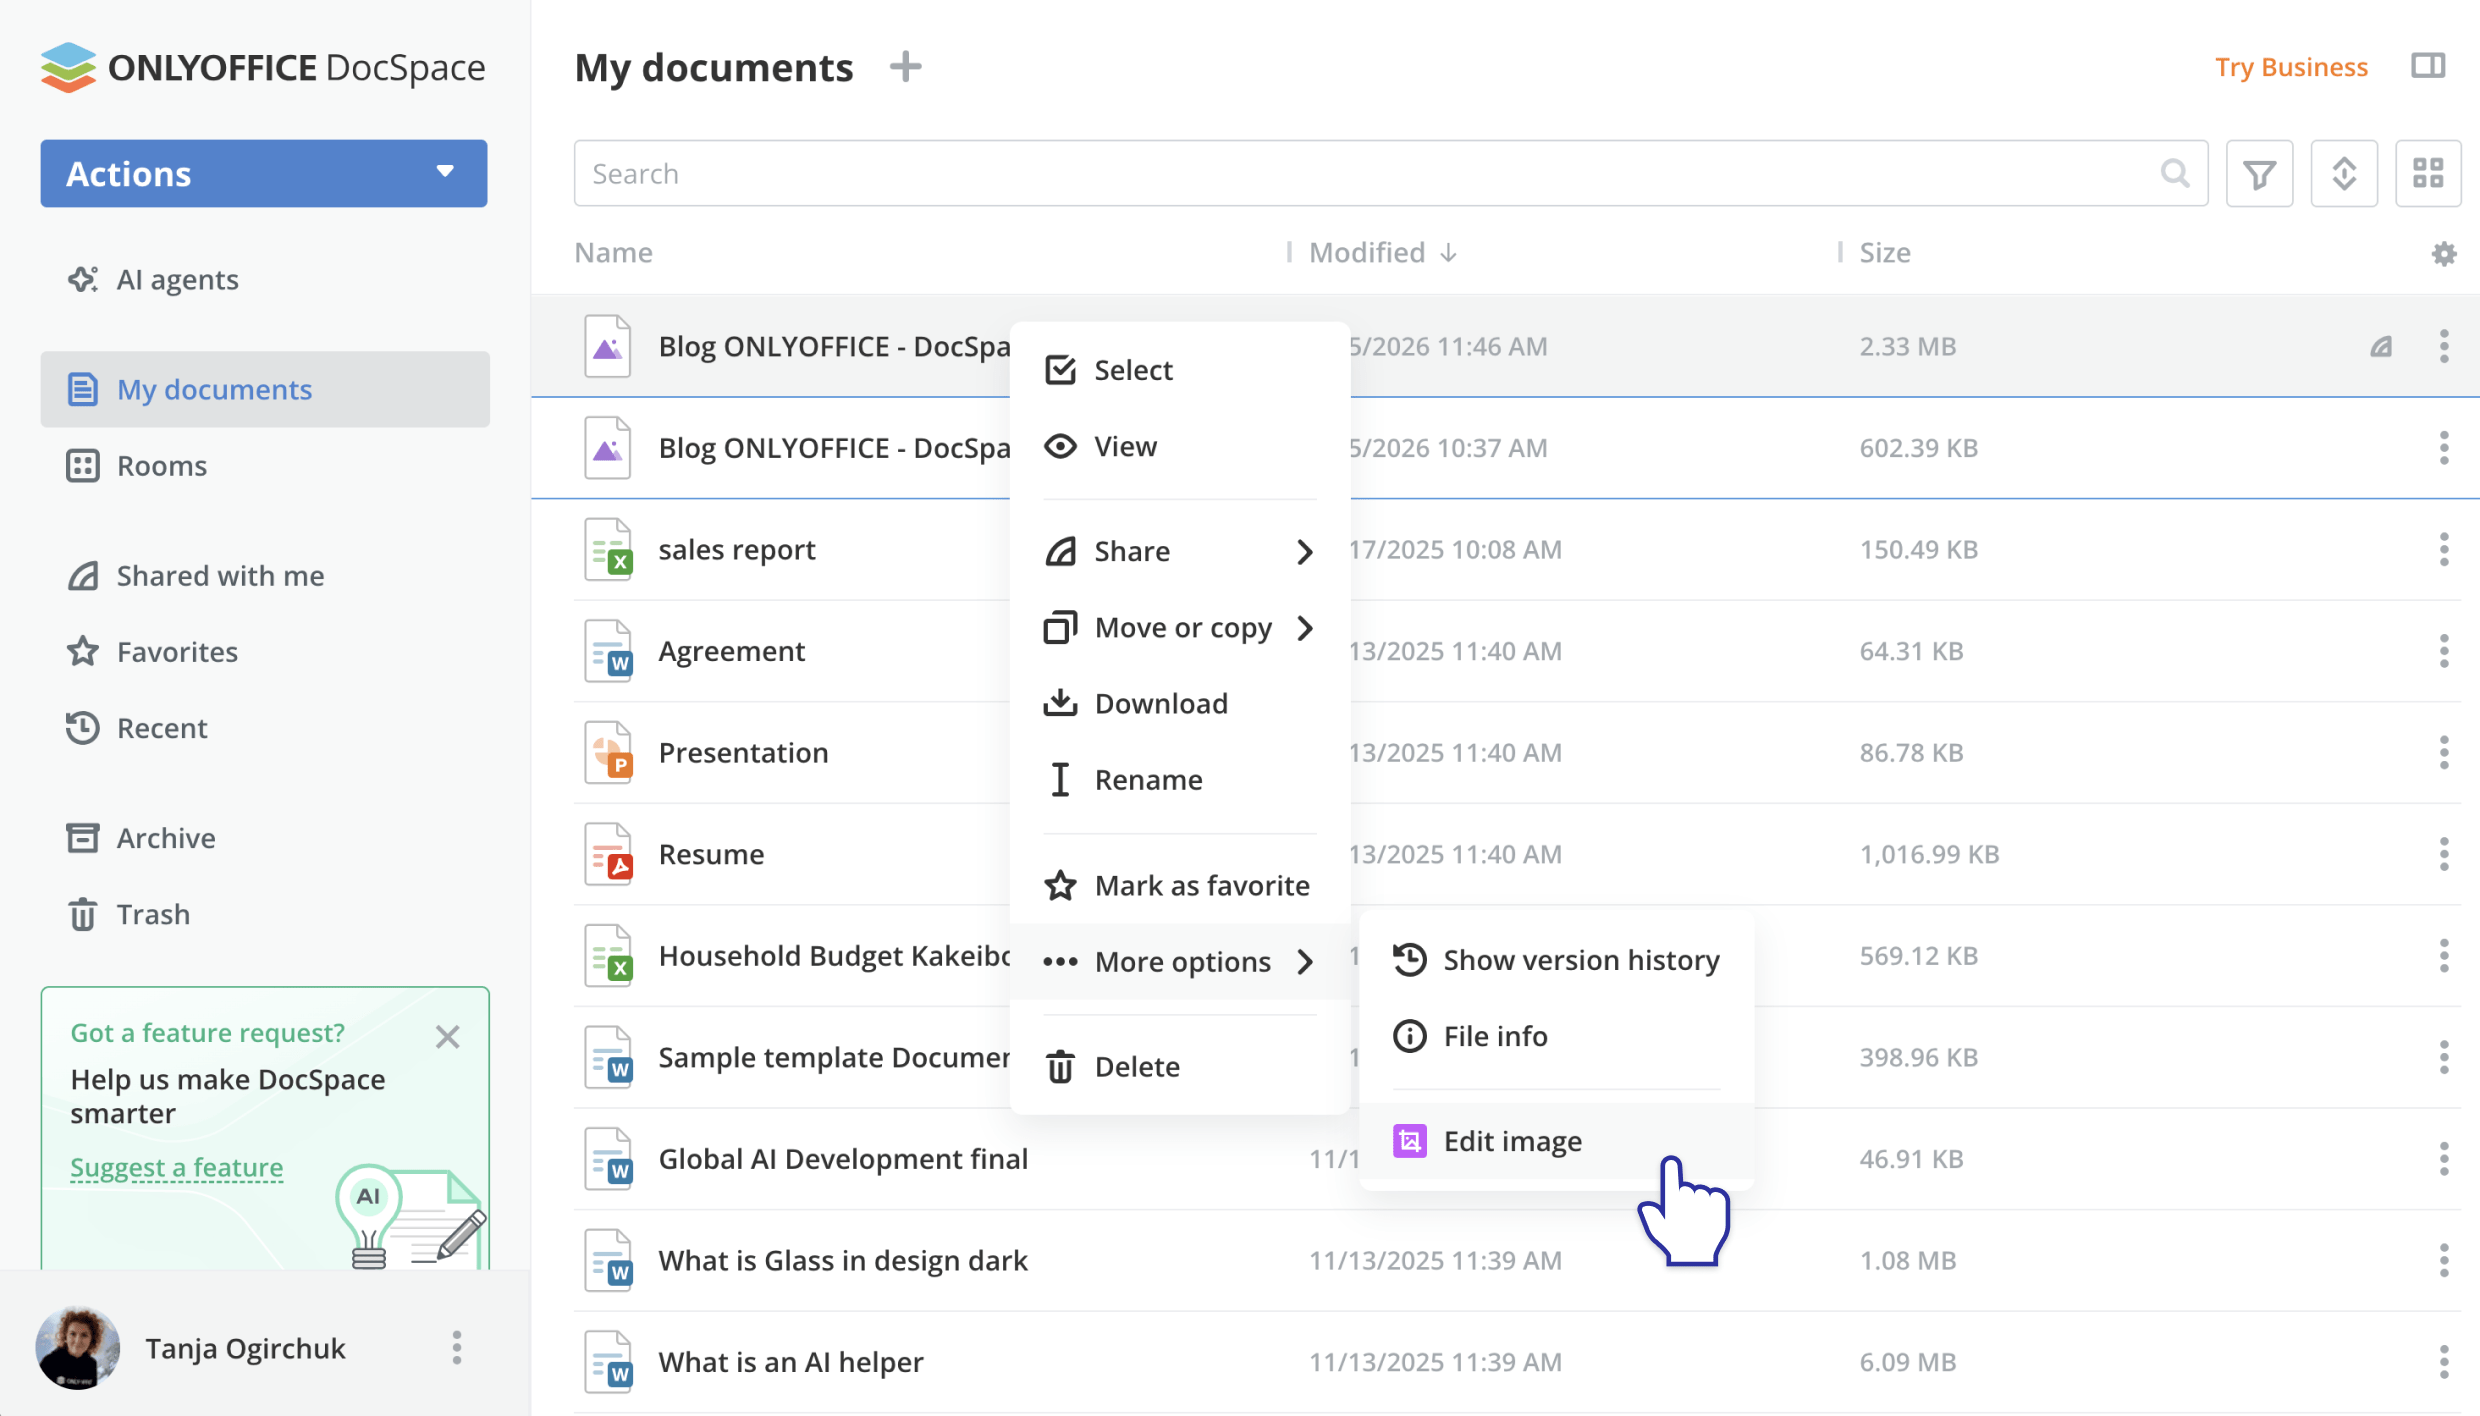Open table column settings gear
This screenshot has height=1416, width=2480.
2443,254
